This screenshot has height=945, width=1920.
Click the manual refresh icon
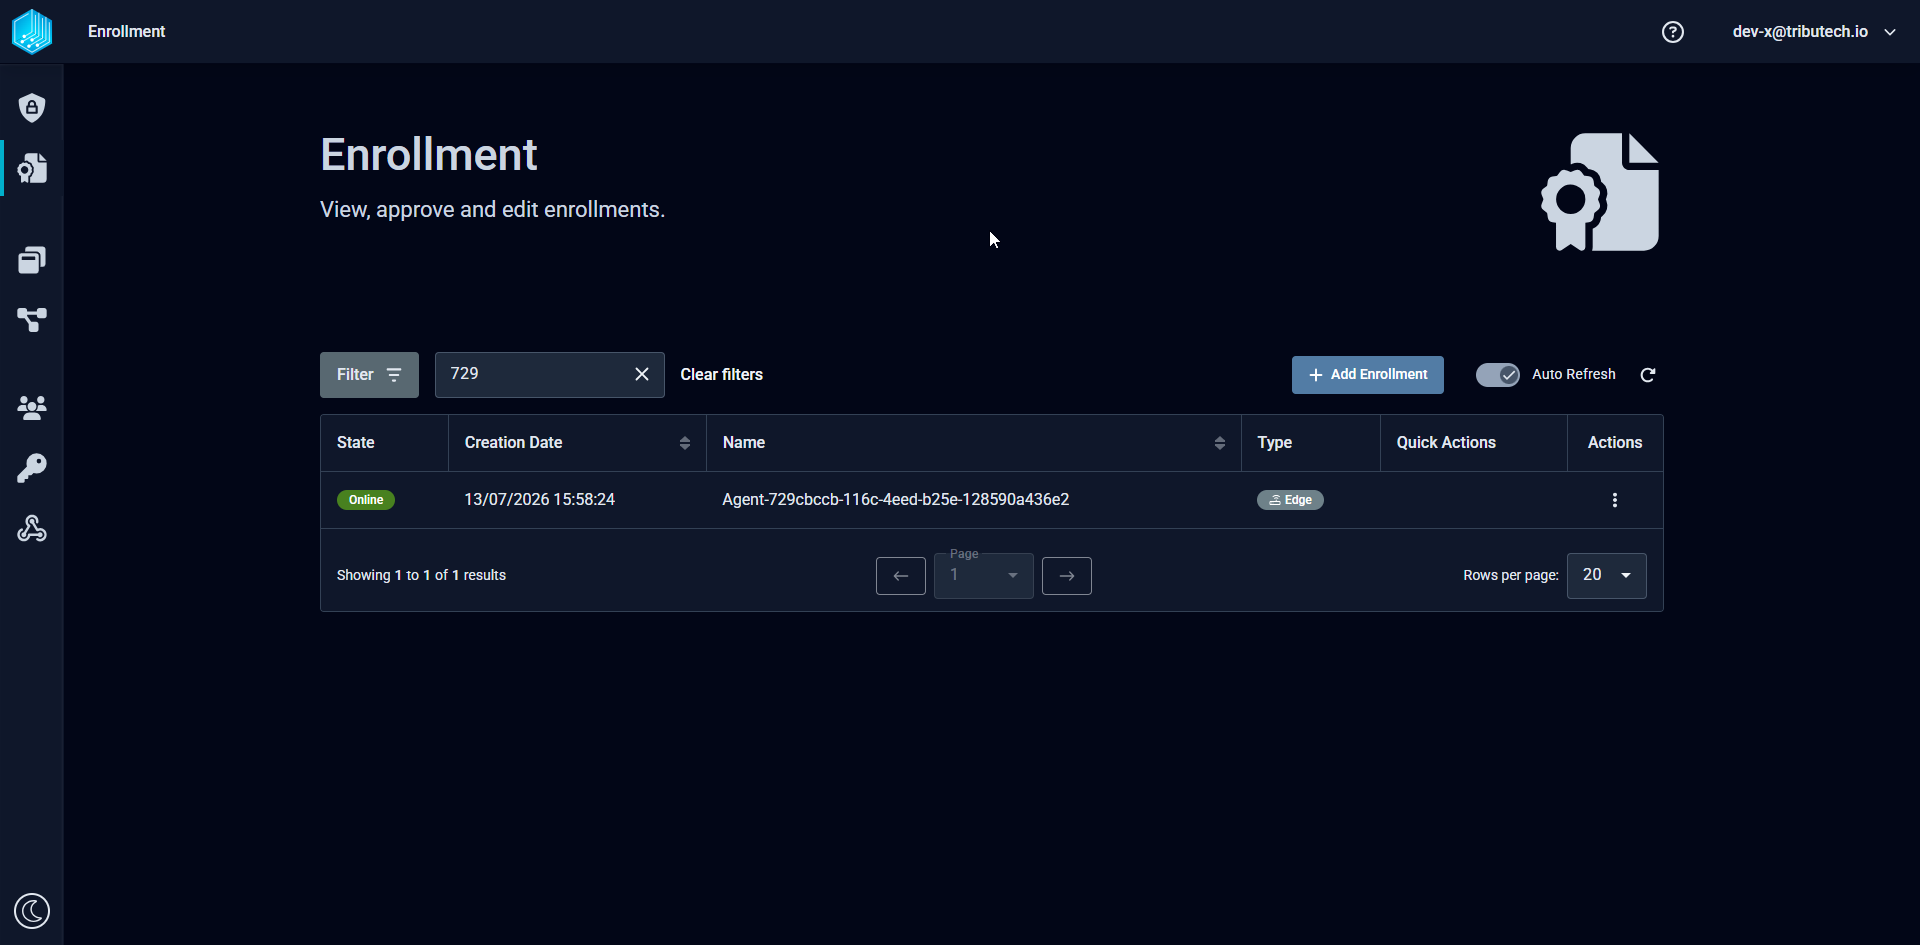tap(1648, 375)
